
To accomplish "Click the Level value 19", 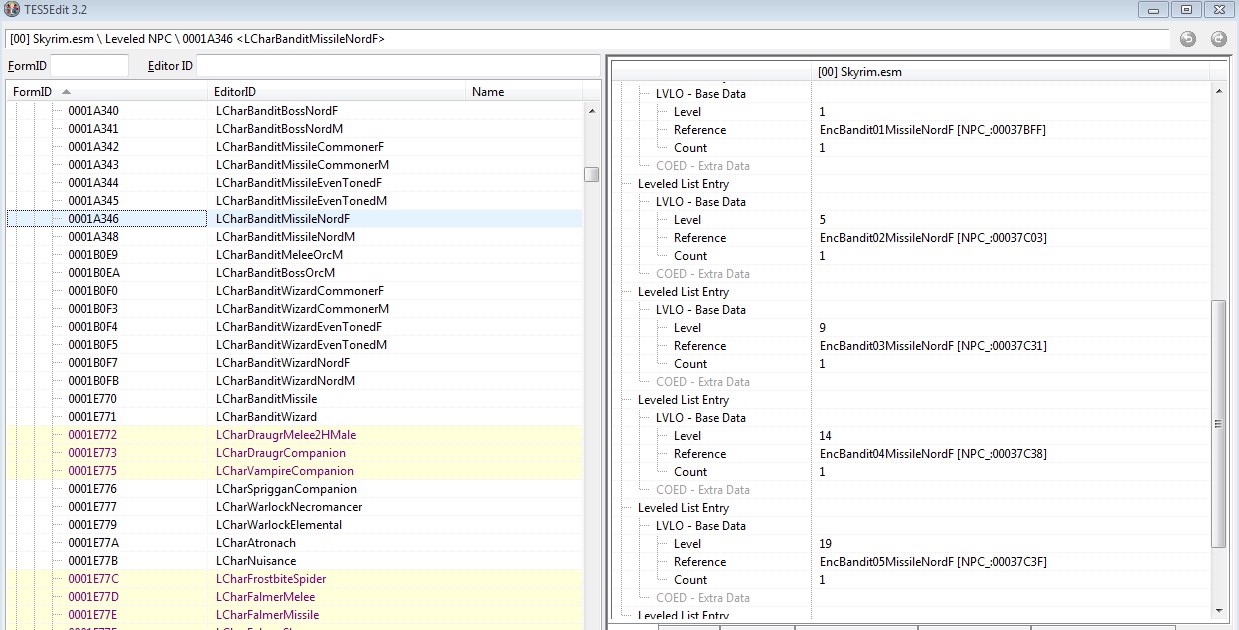I will pos(825,544).
